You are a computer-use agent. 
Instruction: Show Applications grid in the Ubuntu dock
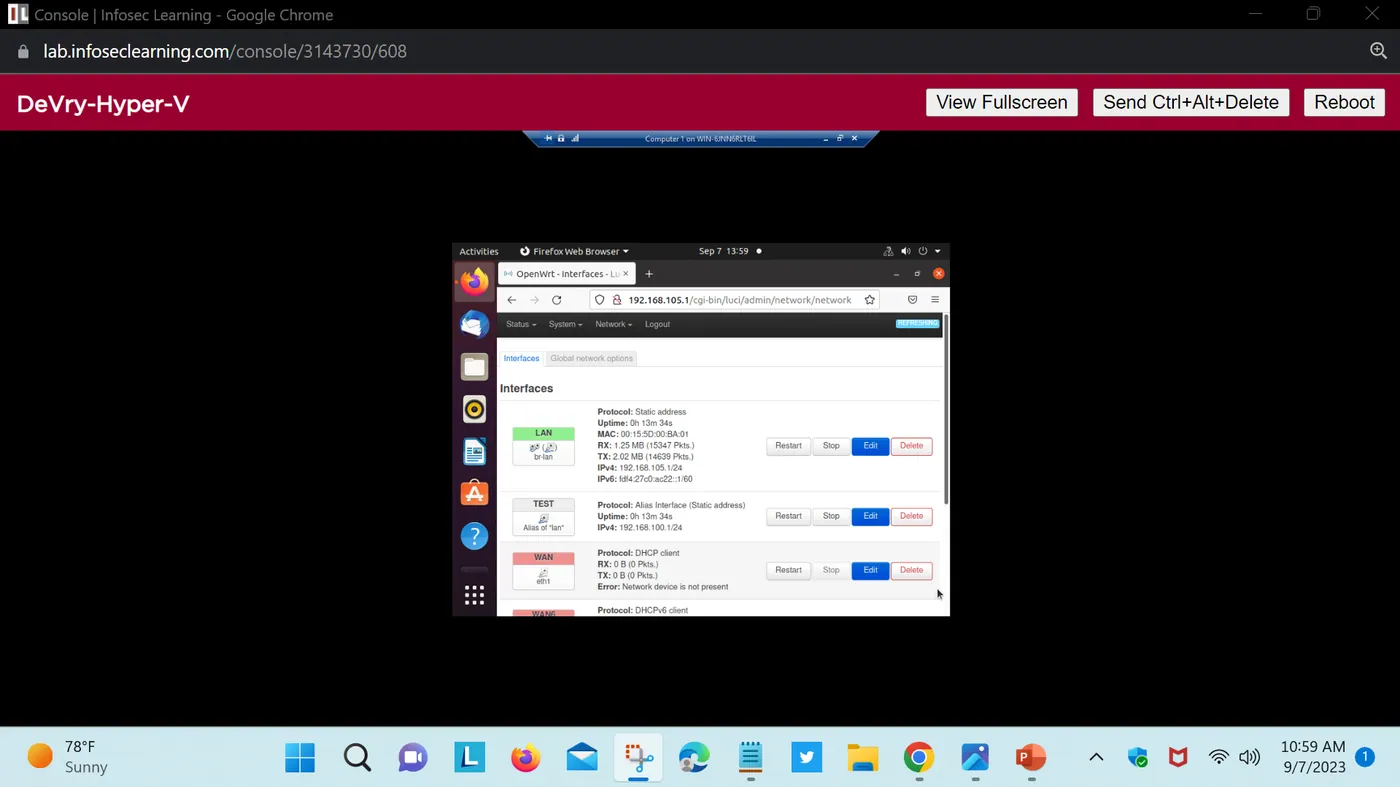click(474, 595)
